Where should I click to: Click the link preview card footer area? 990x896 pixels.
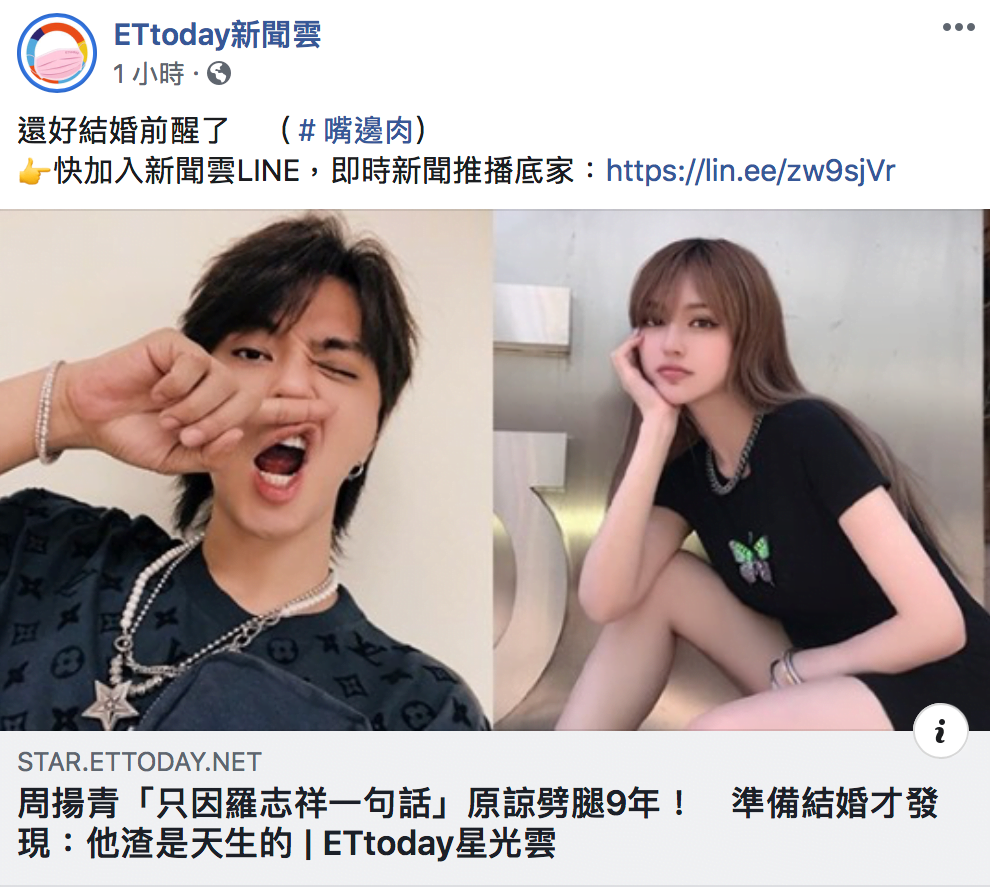click(495, 808)
